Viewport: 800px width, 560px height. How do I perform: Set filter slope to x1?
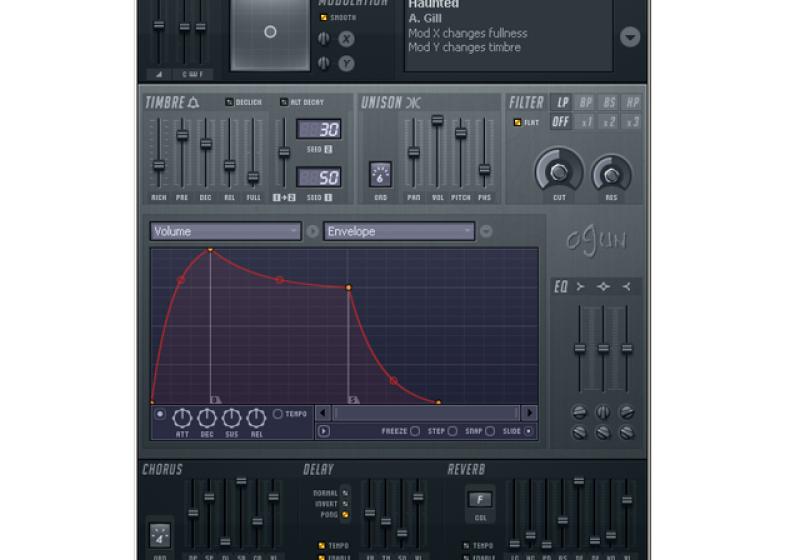click(585, 122)
